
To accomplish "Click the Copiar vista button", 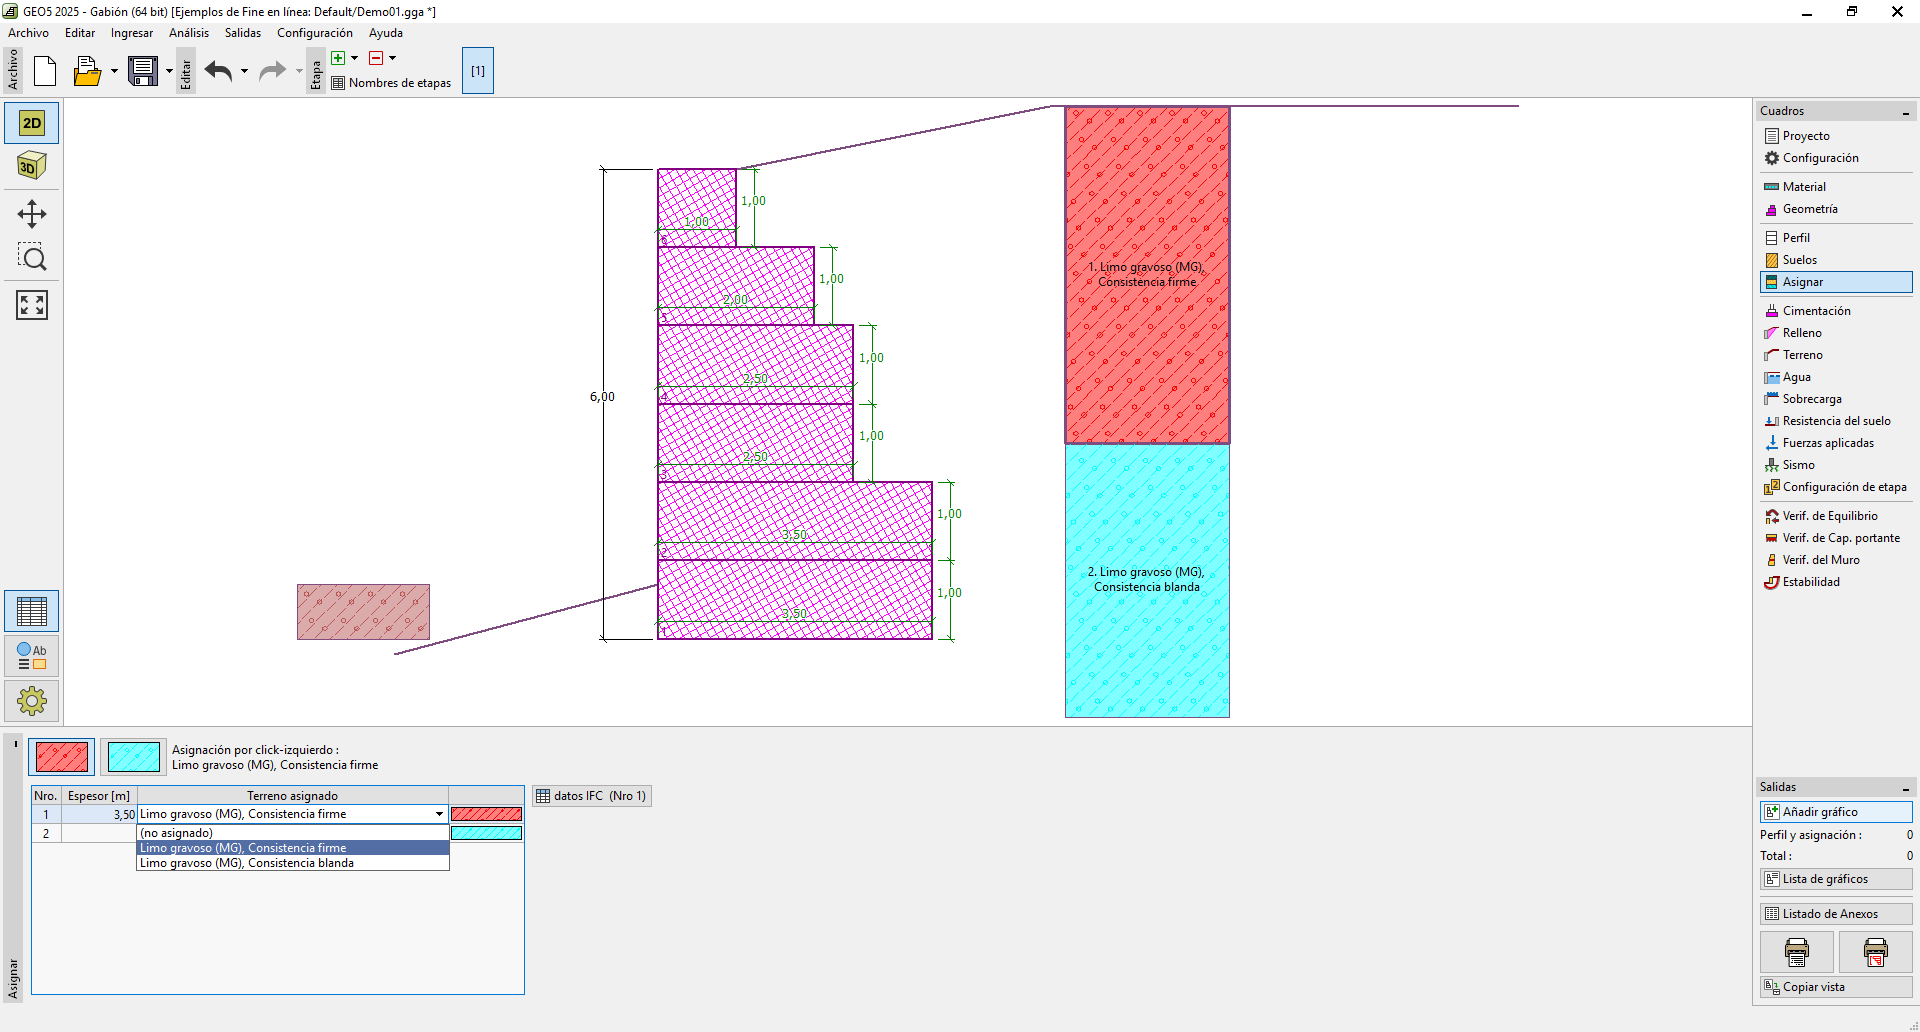I will click(x=1835, y=987).
